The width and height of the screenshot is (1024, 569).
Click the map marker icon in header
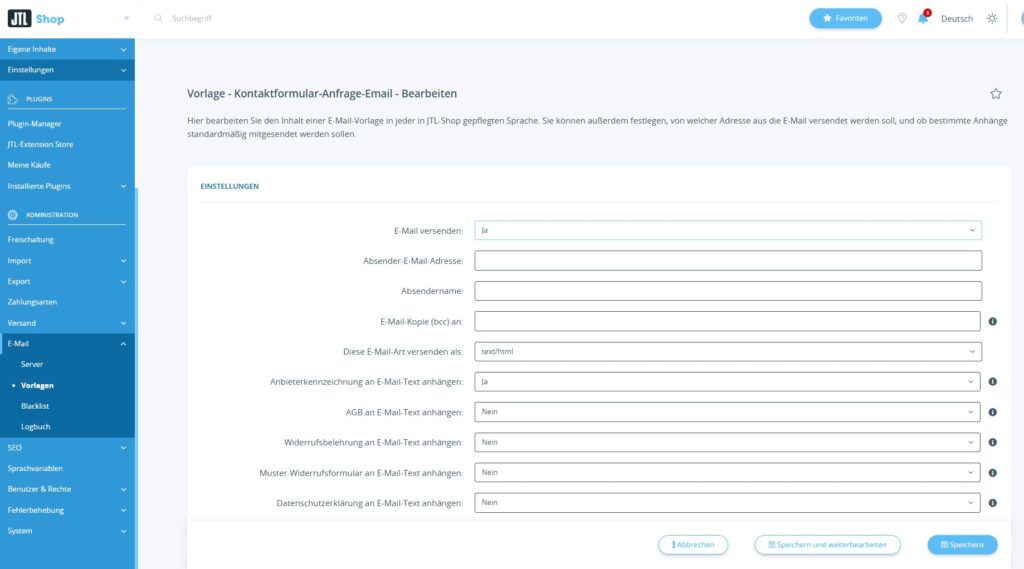(901, 19)
